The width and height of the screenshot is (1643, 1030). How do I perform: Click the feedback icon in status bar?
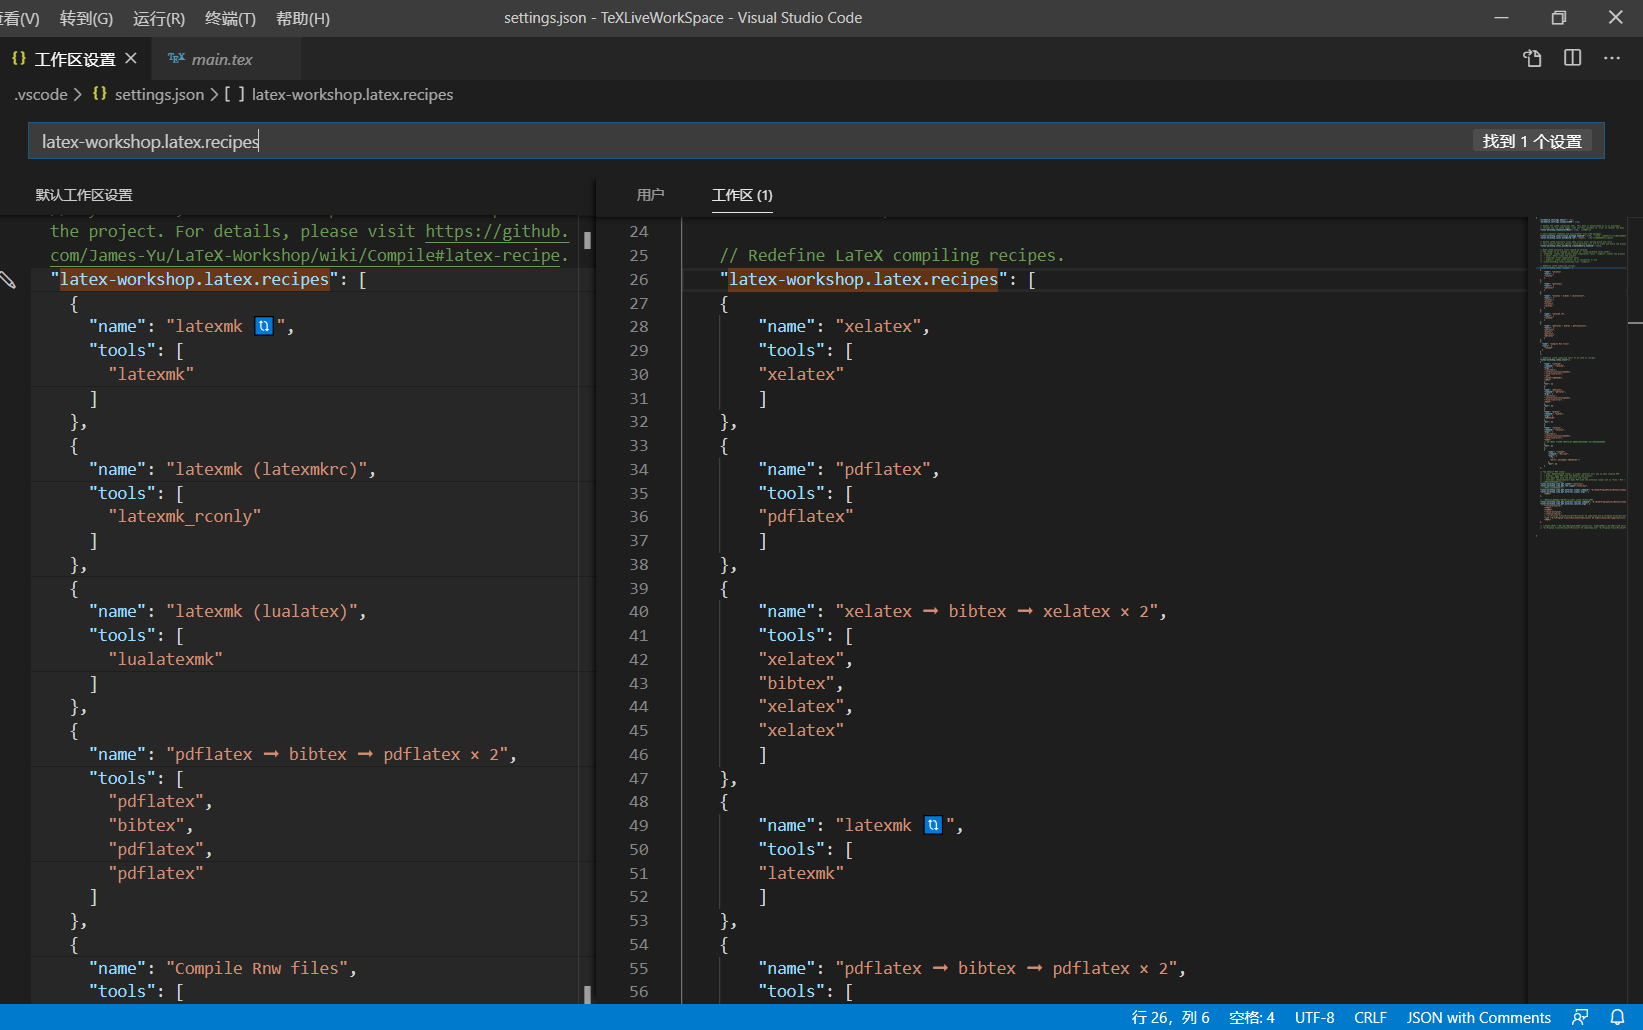(x=1580, y=1017)
